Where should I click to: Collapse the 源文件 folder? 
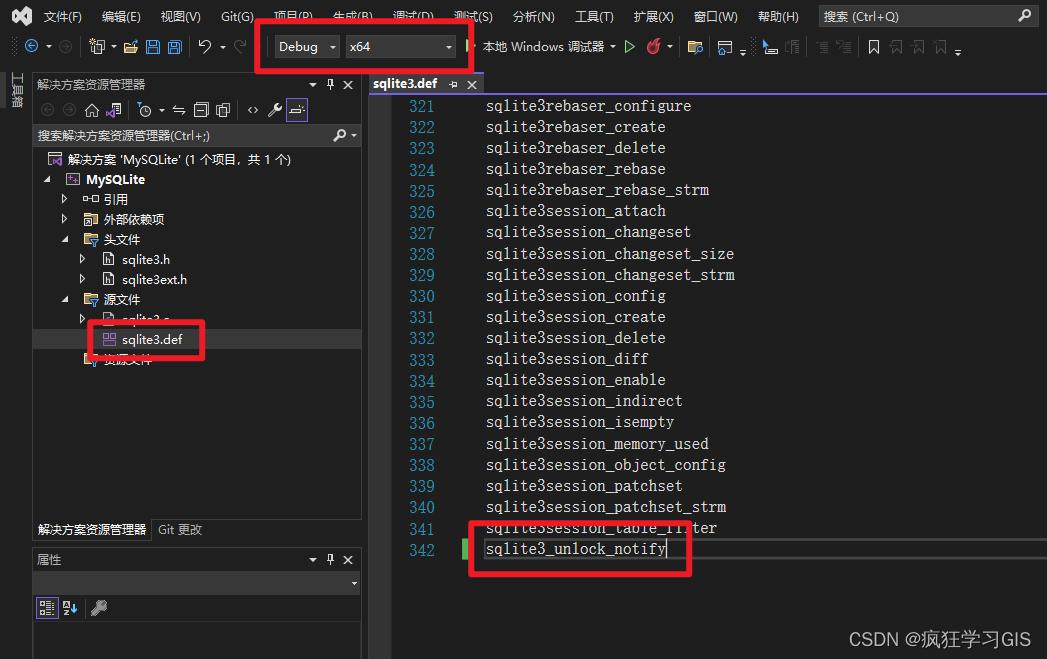(x=65, y=300)
